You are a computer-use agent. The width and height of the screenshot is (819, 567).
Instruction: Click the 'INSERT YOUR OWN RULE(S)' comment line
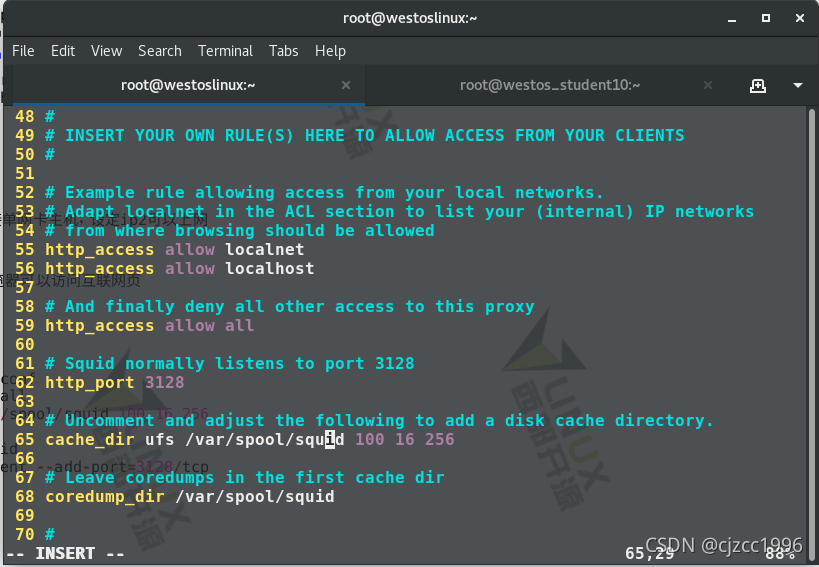(365, 136)
